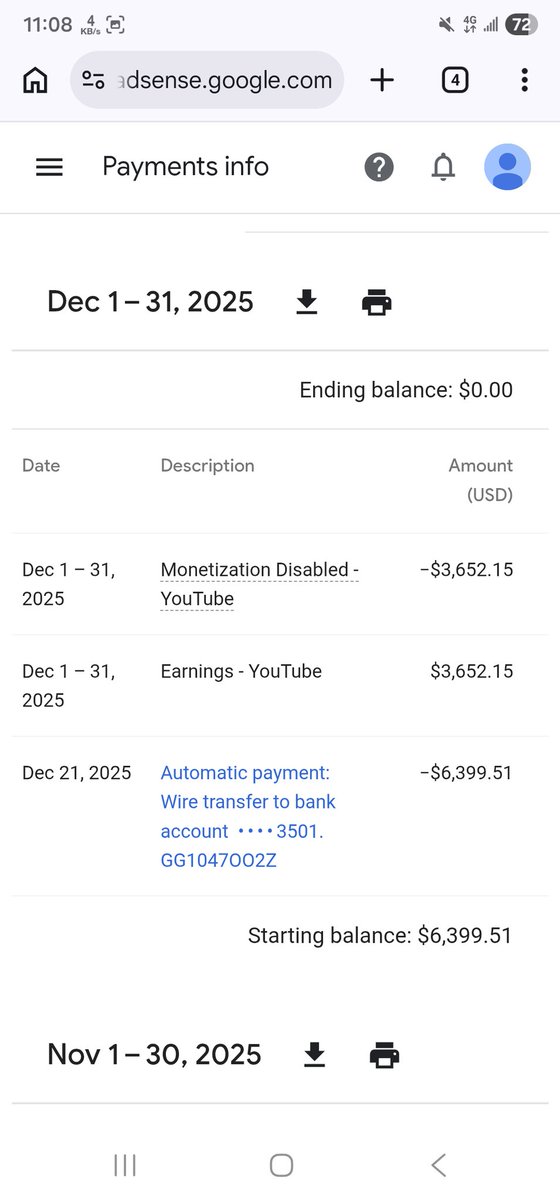Select the Description column header
Viewport: 560px width, 1200px height.
(x=207, y=465)
